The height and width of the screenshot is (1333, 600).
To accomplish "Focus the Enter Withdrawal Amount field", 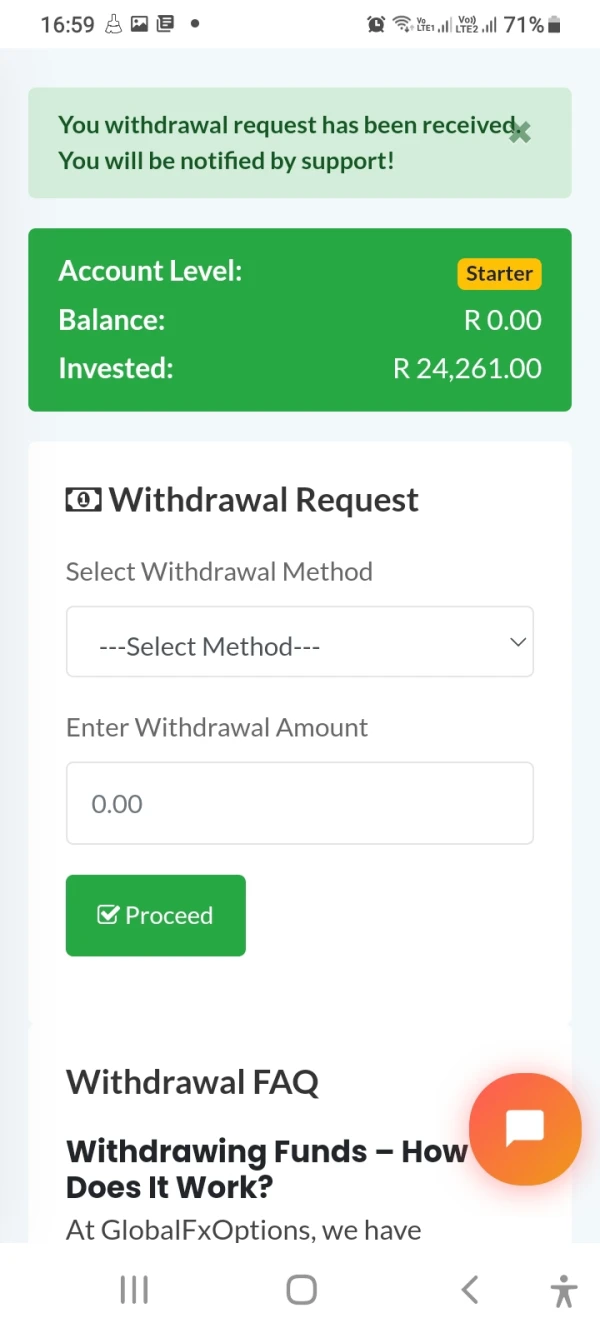I will tap(299, 803).
